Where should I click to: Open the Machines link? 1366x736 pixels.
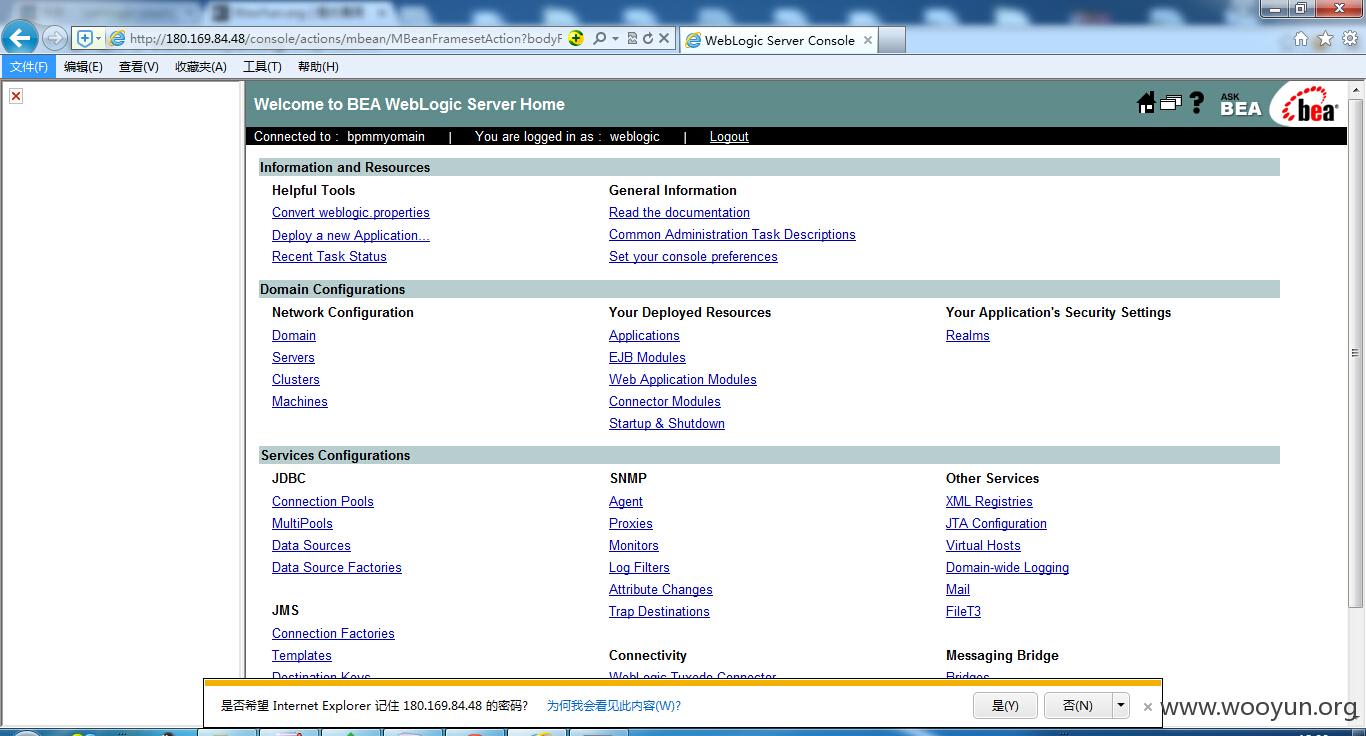click(300, 402)
